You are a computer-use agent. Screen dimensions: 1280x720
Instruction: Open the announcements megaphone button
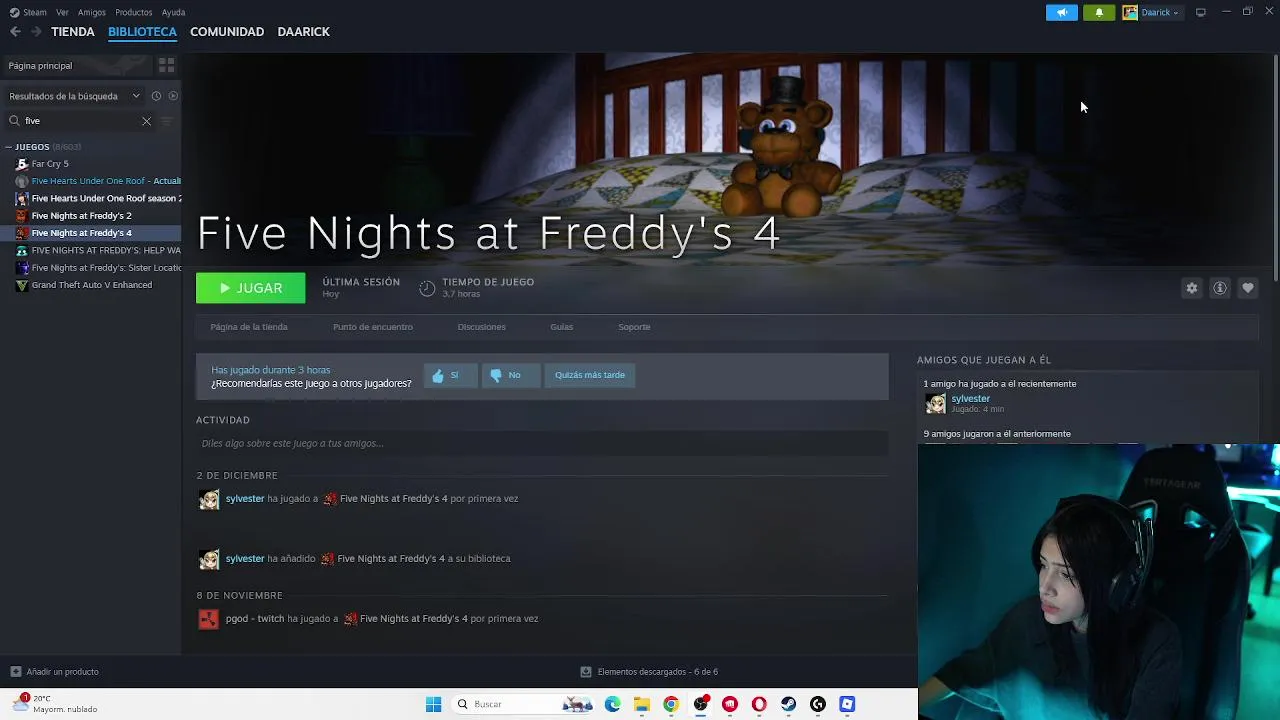click(1062, 12)
